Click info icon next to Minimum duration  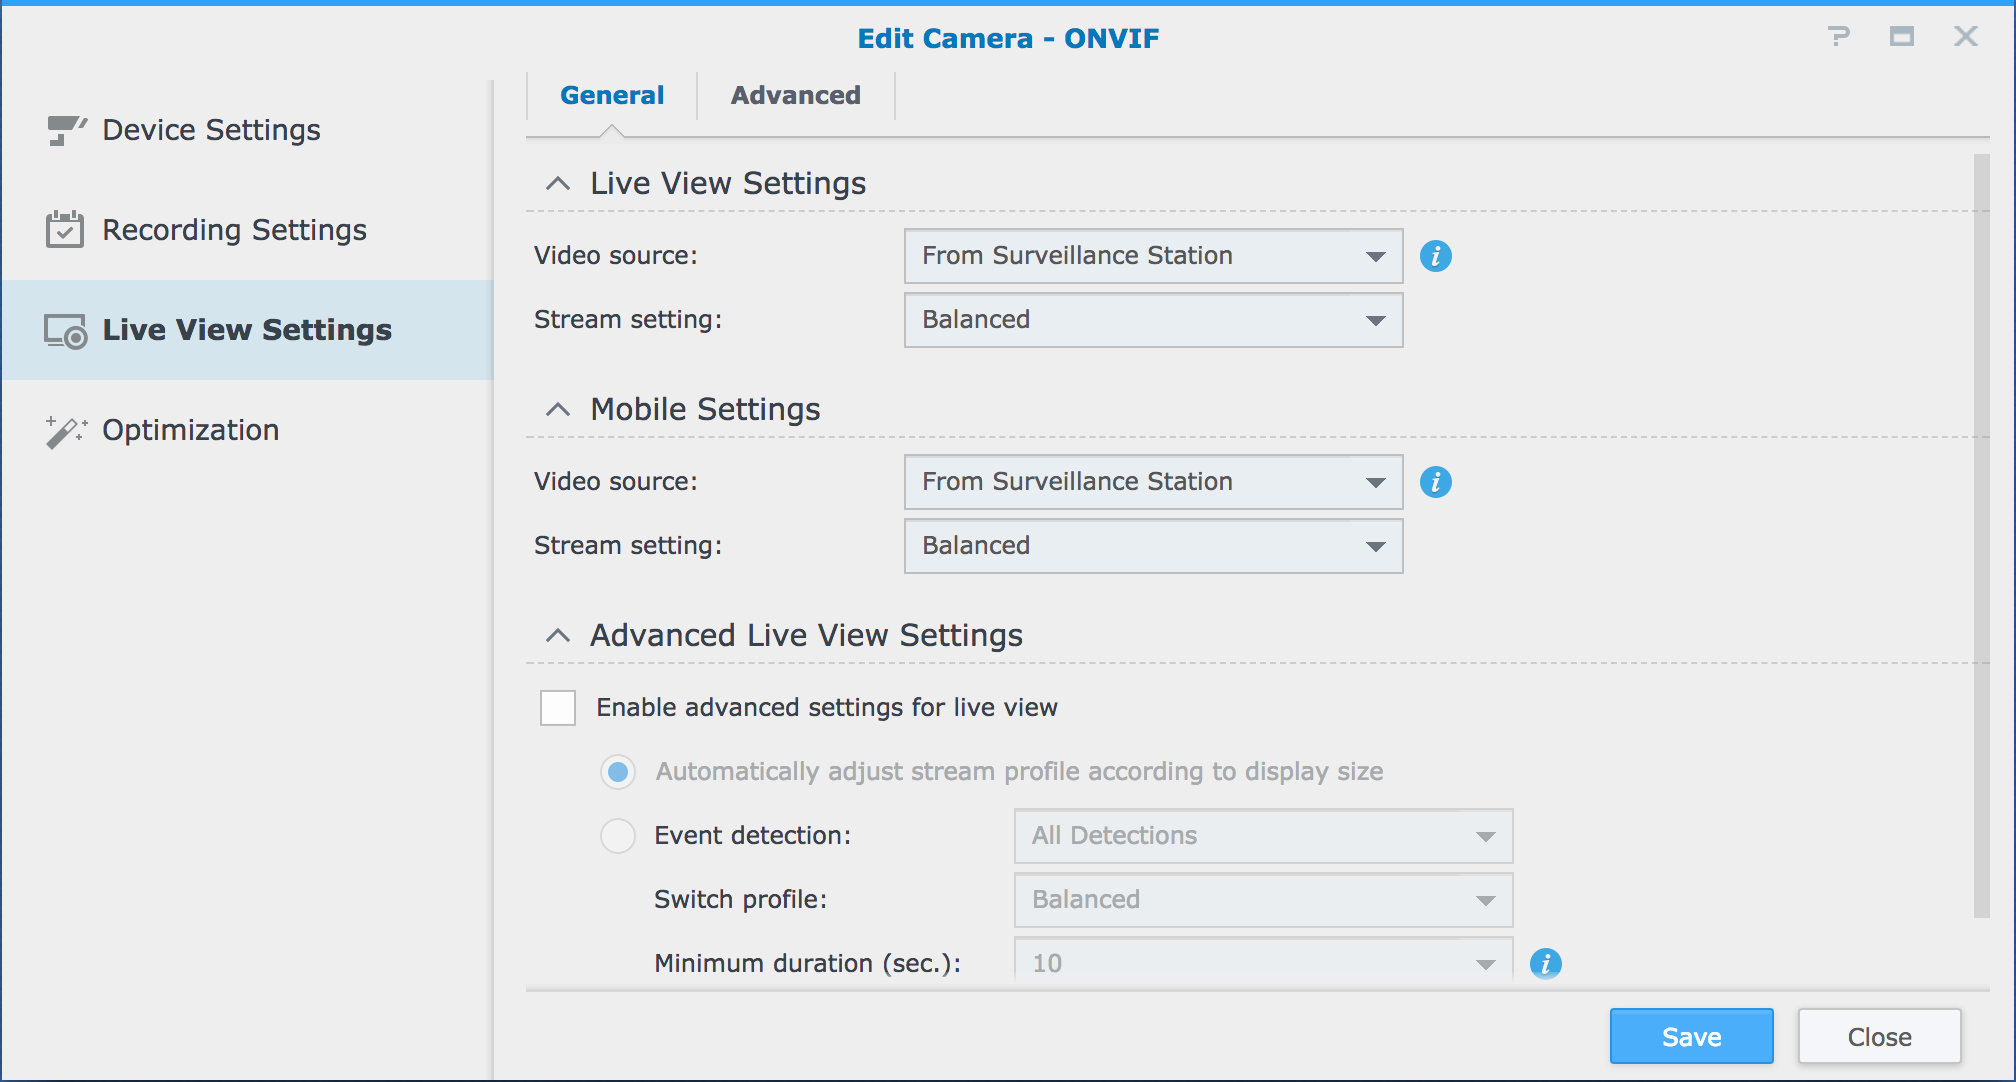point(1545,963)
